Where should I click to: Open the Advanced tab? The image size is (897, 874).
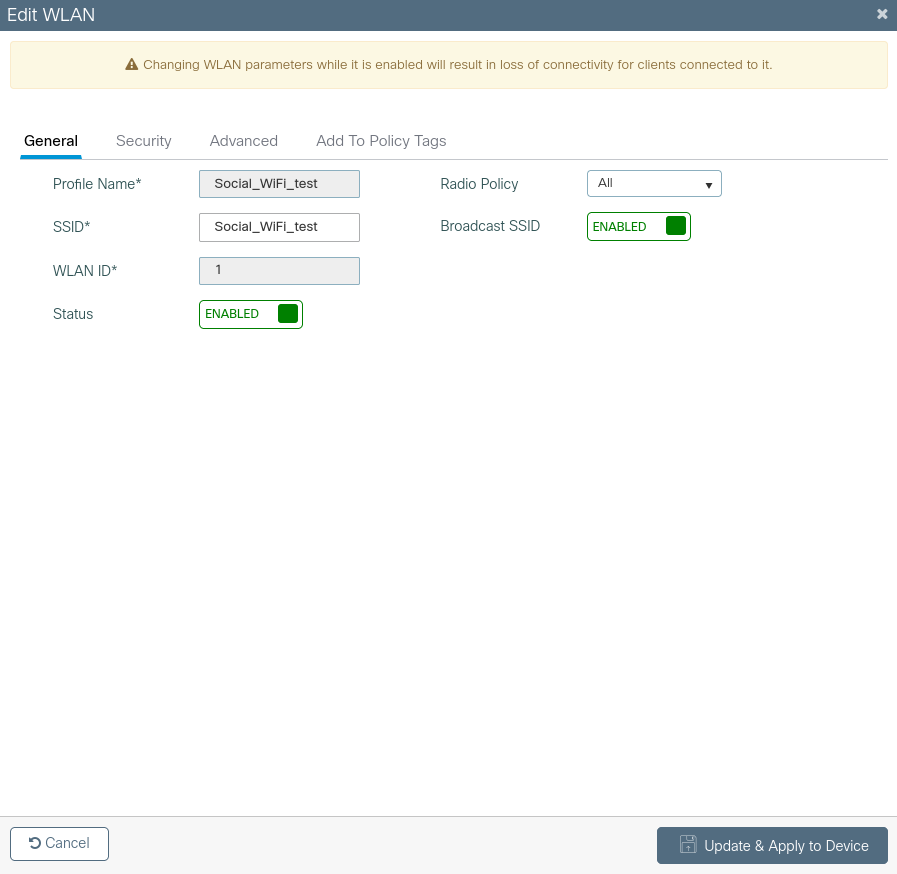click(x=244, y=141)
